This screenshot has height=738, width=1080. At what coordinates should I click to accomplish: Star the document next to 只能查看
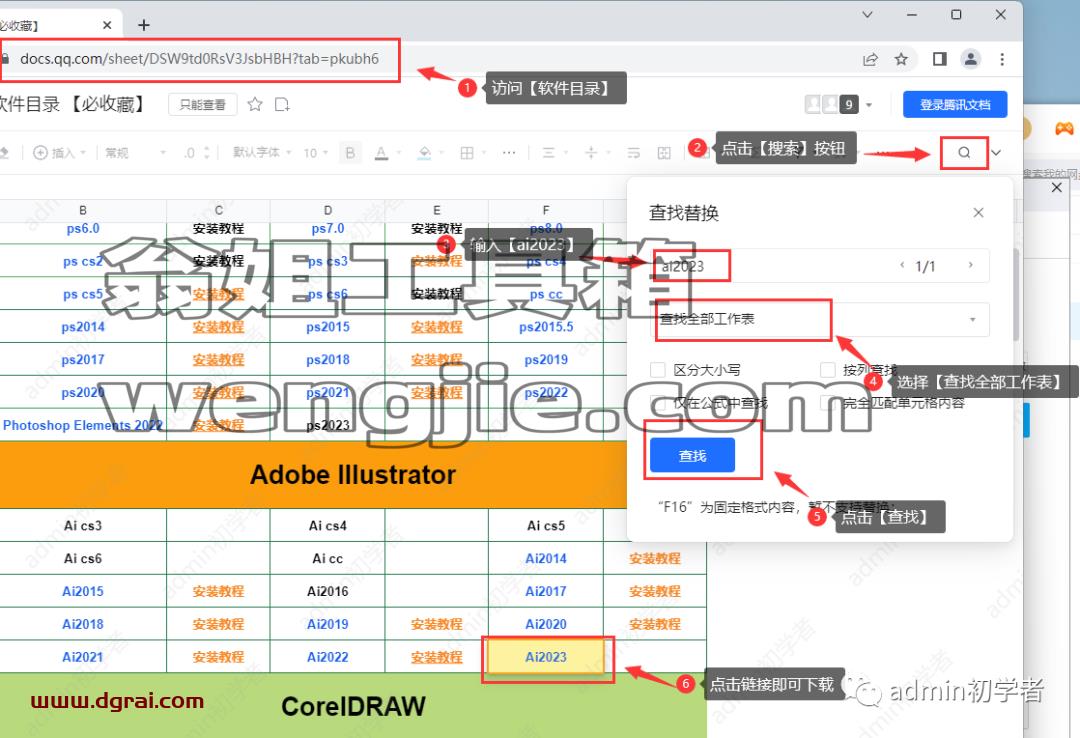pyautogui.click(x=255, y=104)
